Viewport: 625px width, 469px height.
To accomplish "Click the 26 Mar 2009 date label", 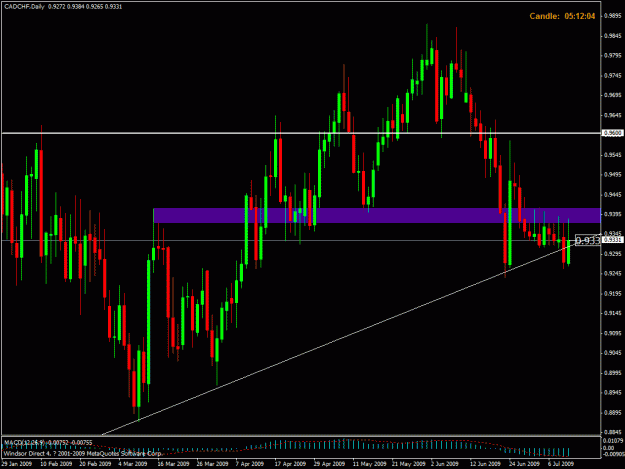I will pyautogui.click(x=212, y=463).
